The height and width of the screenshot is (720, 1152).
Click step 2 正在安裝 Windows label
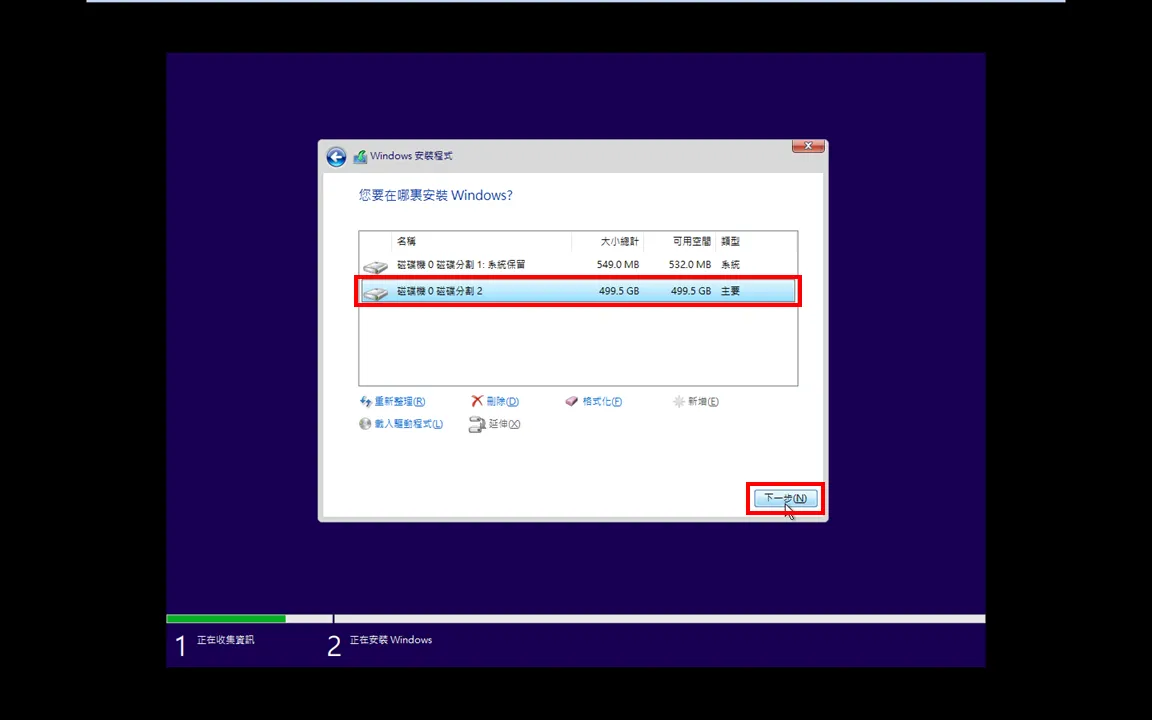391,640
